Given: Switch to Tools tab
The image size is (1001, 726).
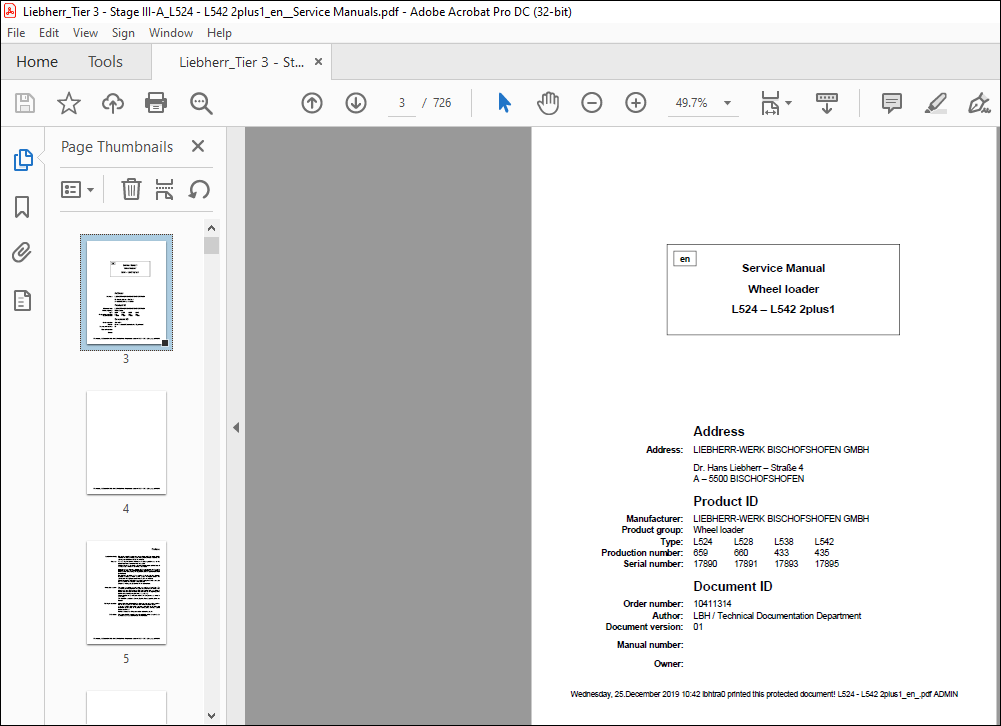Looking at the screenshot, I should pyautogui.click(x=105, y=62).
